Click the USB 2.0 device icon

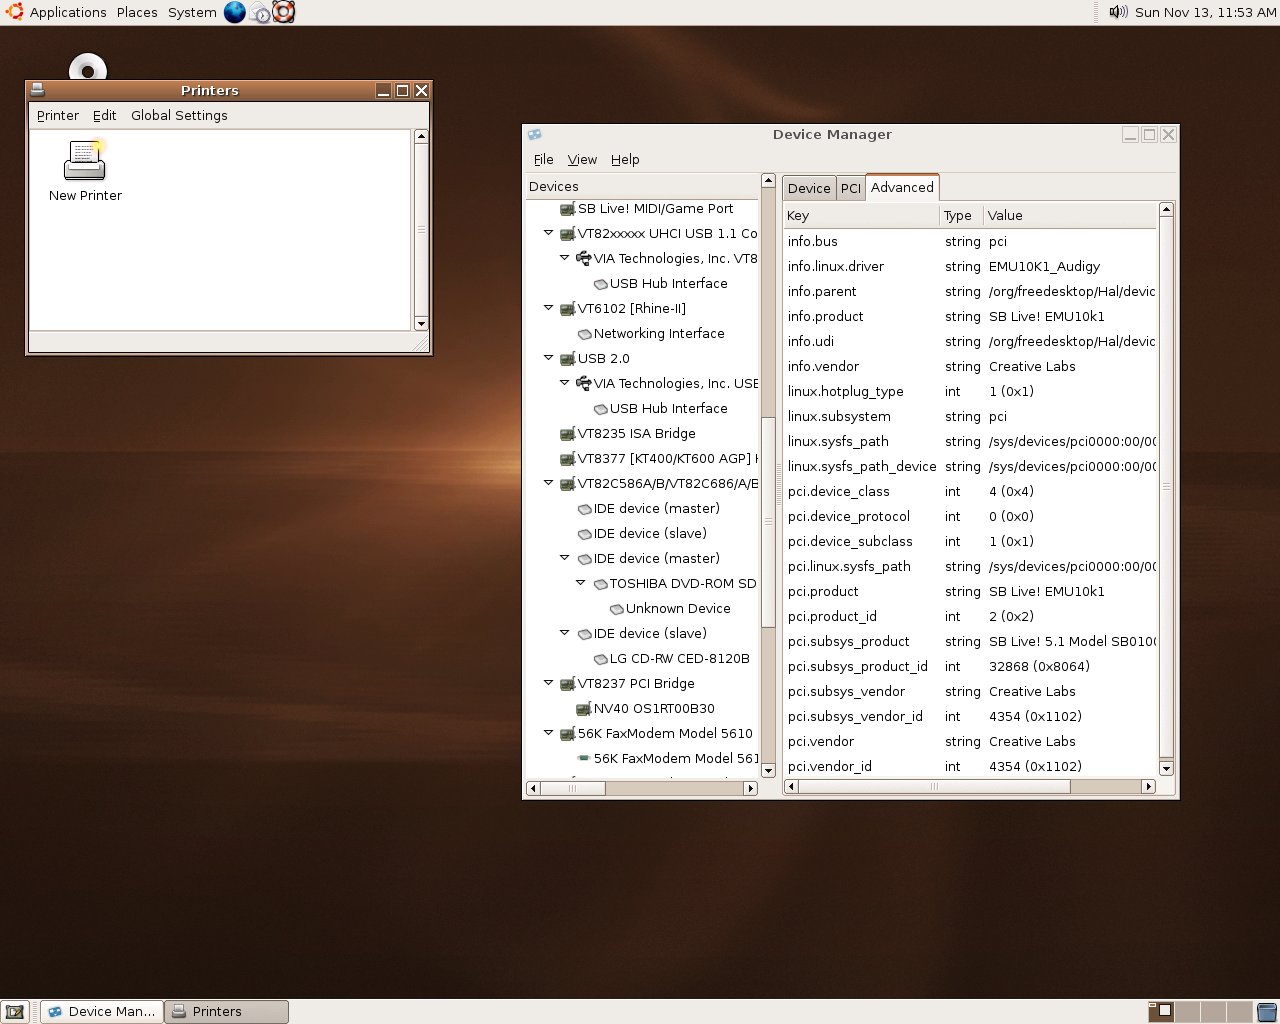pyautogui.click(x=567, y=359)
